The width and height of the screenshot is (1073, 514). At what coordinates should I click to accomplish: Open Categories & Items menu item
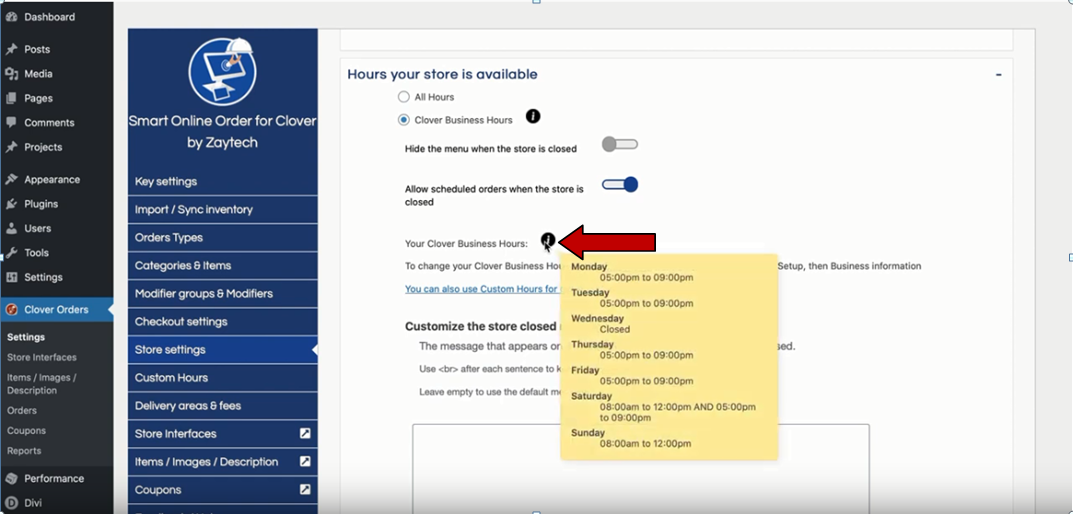(x=222, y=266)
